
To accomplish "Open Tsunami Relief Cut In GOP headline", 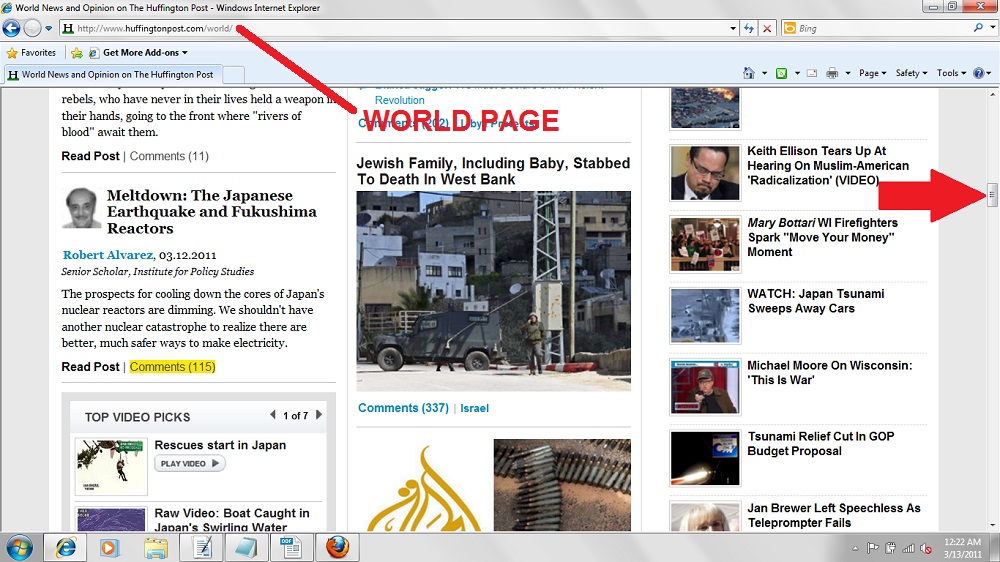I will (x=821, y=443).
